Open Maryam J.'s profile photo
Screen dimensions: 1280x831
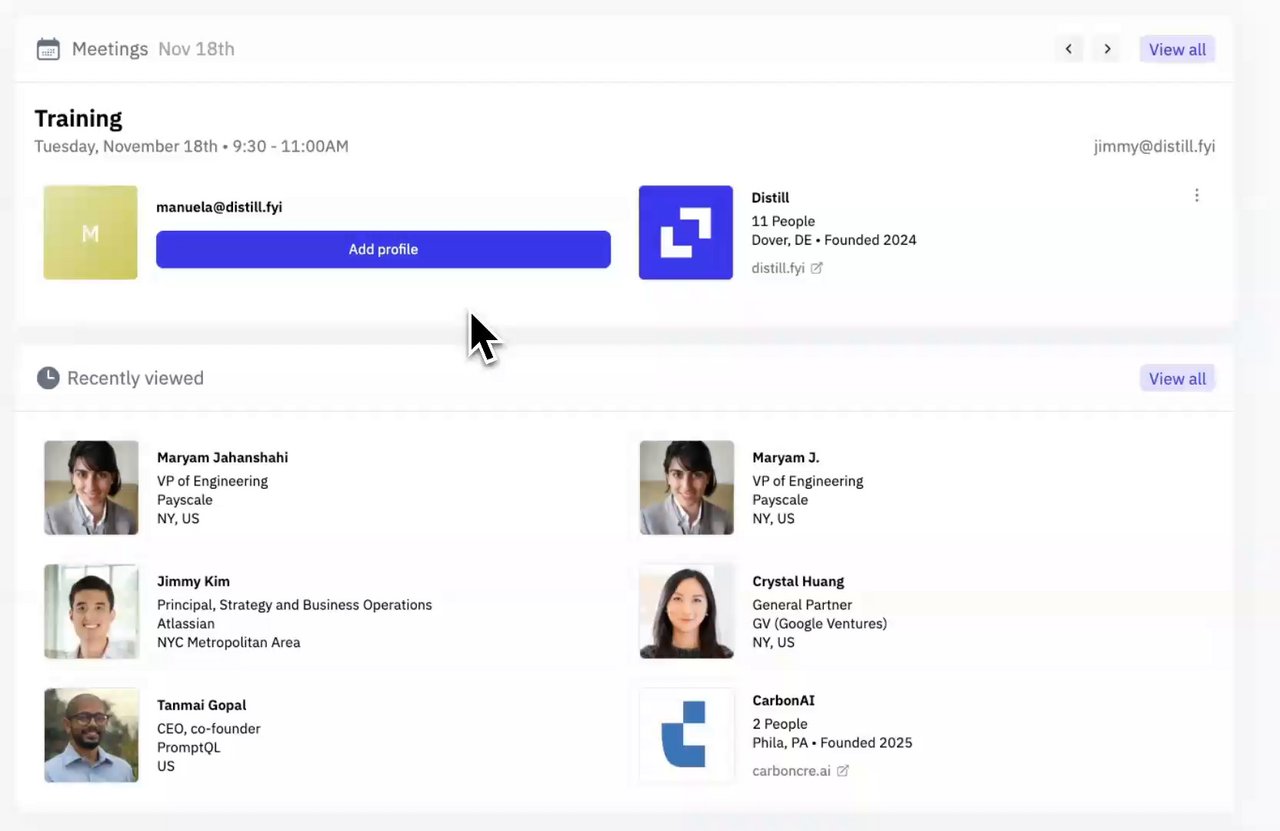[x=687, y=487]
